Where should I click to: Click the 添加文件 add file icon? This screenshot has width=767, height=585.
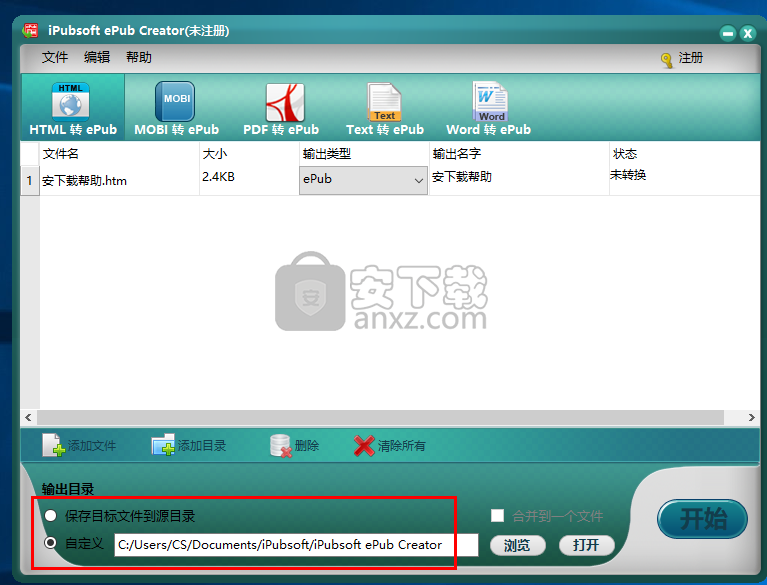click(x=54, y=445)
